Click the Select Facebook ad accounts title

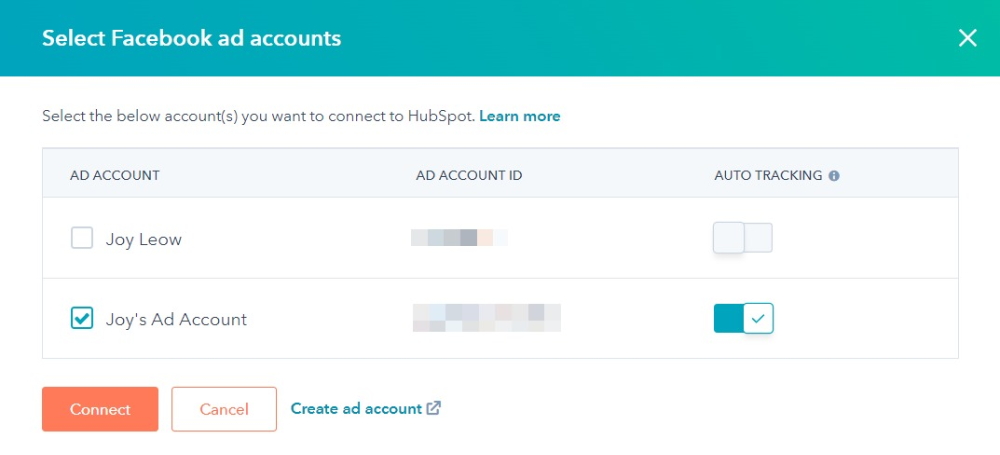191,38
